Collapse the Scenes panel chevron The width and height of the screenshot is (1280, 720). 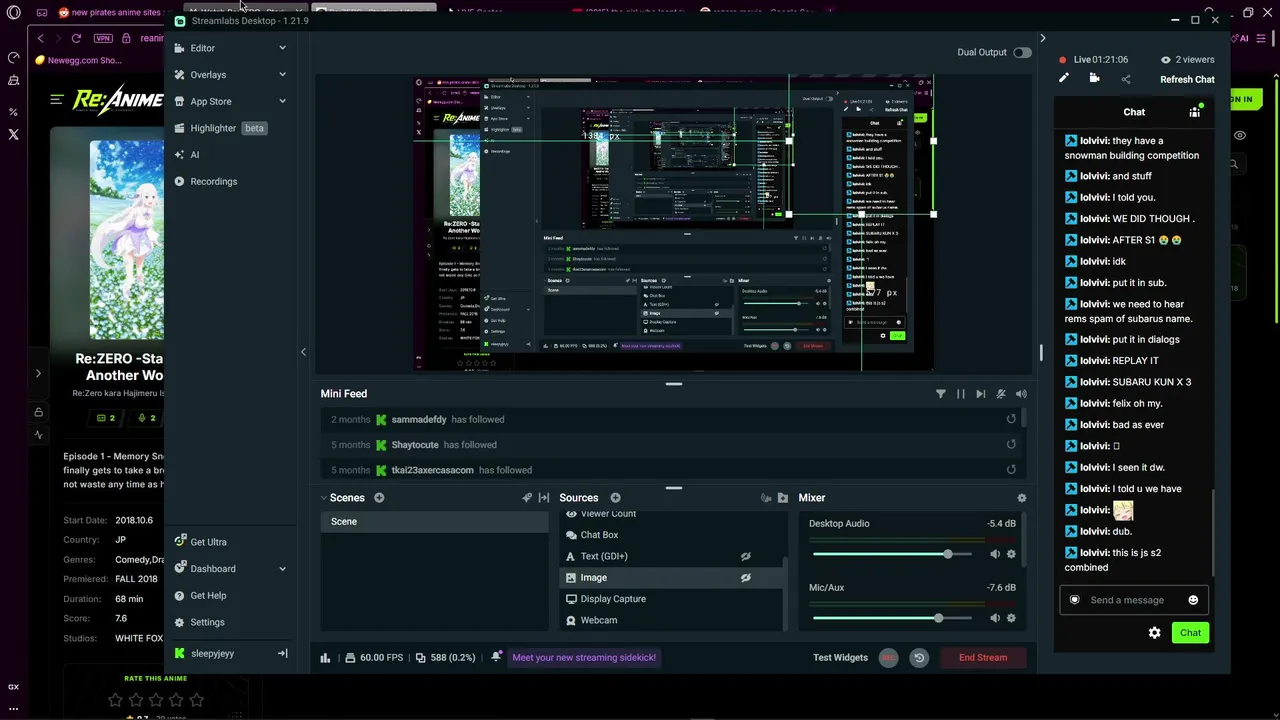pyautogui.click(x=324, y=498)
